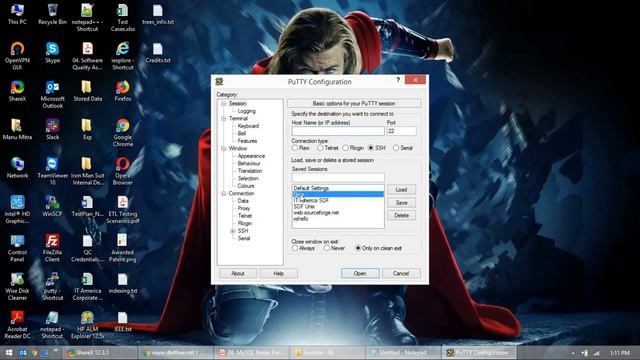Click the Port field
This screenshot has width=640, height=360.
pyautogui.click(x=402, y=131)
